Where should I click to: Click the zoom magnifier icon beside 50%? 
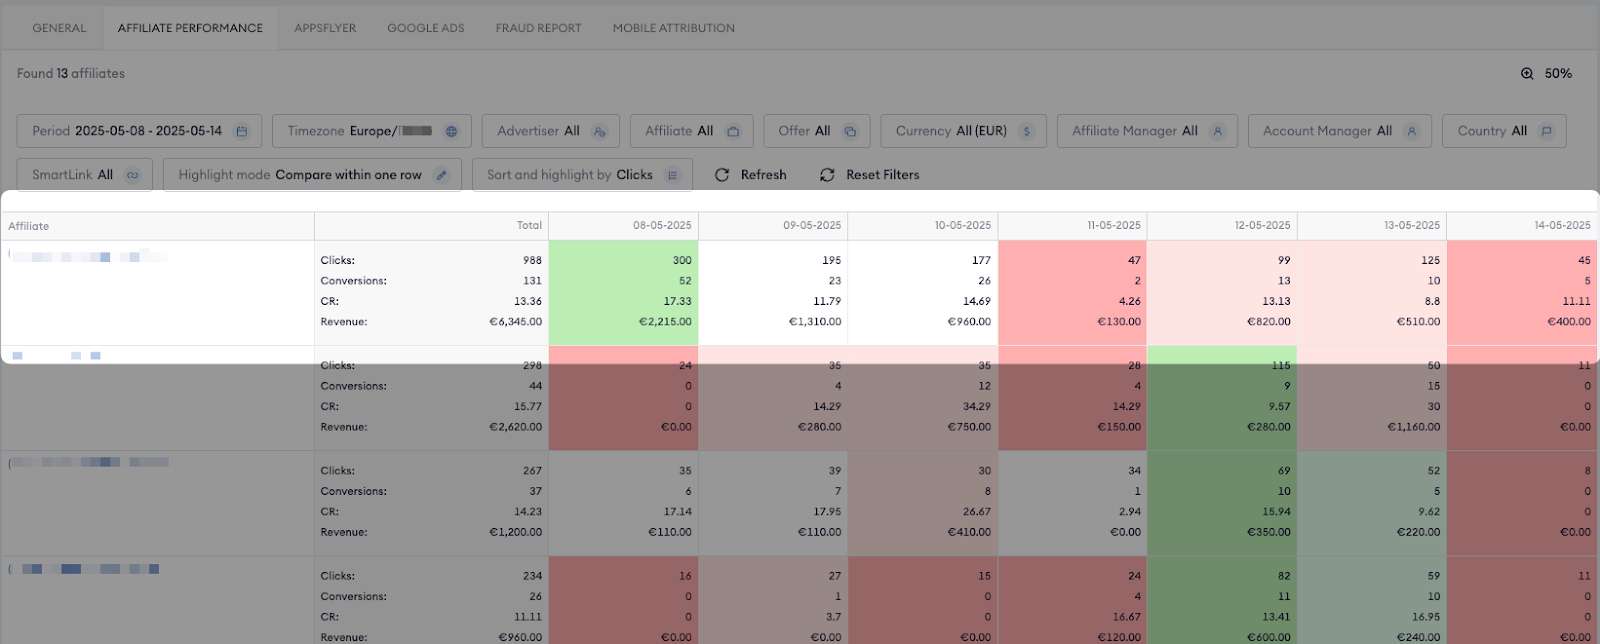[1527, 73]
